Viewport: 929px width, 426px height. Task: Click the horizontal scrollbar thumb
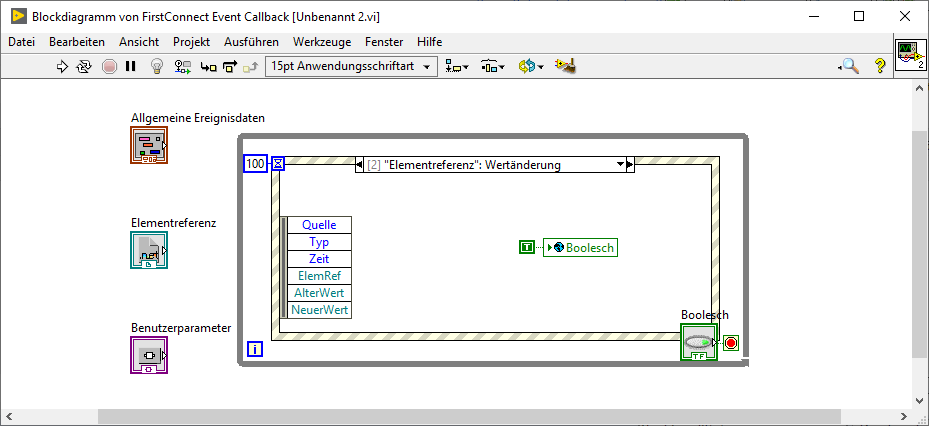click(469, 416)
